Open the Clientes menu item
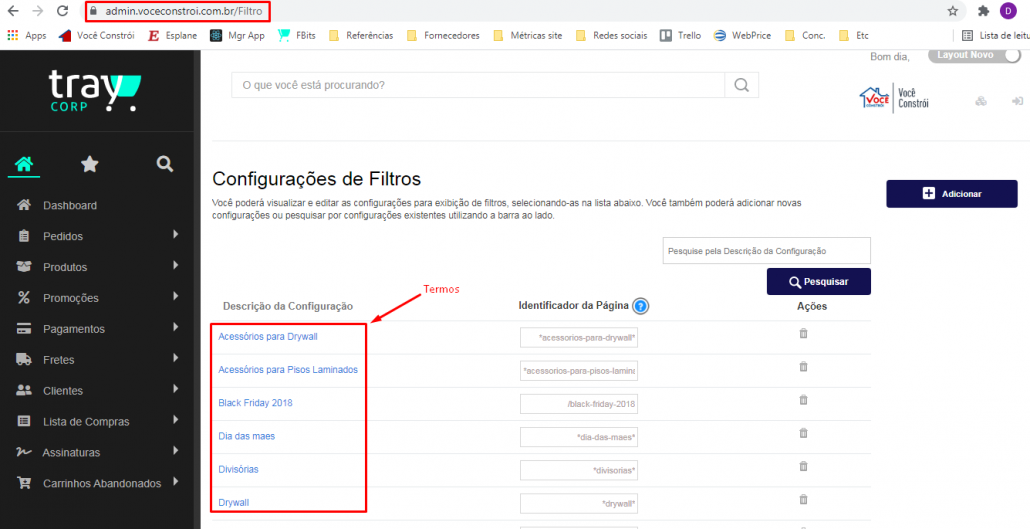This screenshot has width=1030, height=529. coord(62,391)
